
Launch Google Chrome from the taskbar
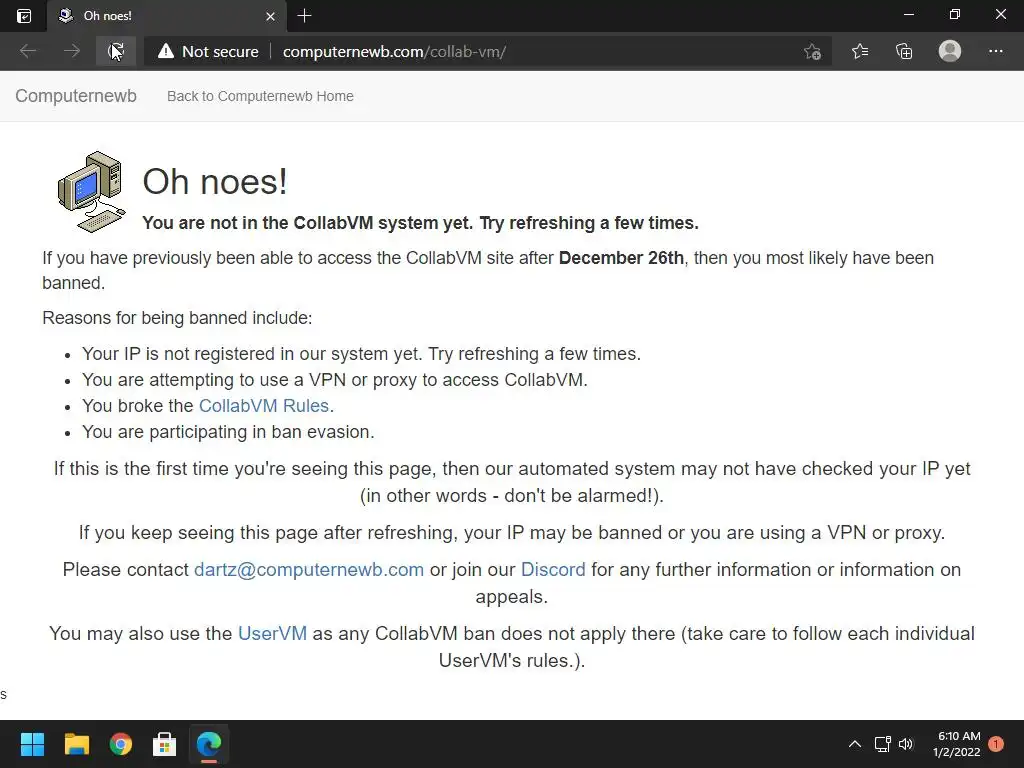[120, 744]
